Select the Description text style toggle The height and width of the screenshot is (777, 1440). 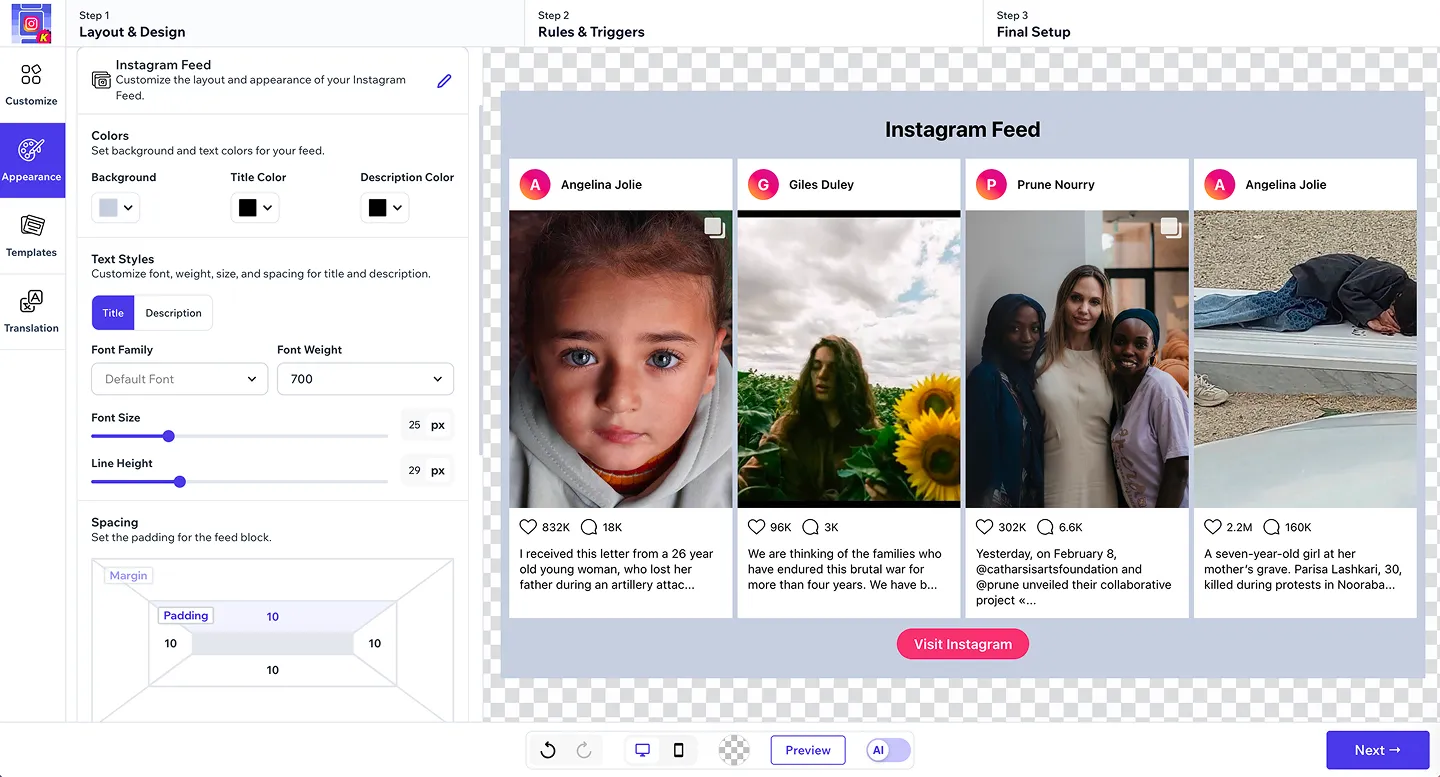click(x=173, y=313)
